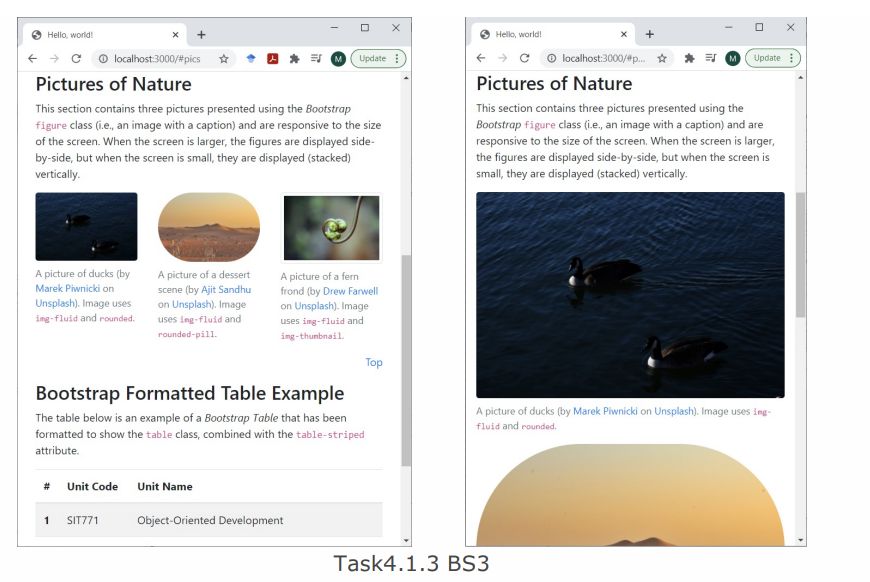Click Object-Oriented Development cell

pos(210,520)
